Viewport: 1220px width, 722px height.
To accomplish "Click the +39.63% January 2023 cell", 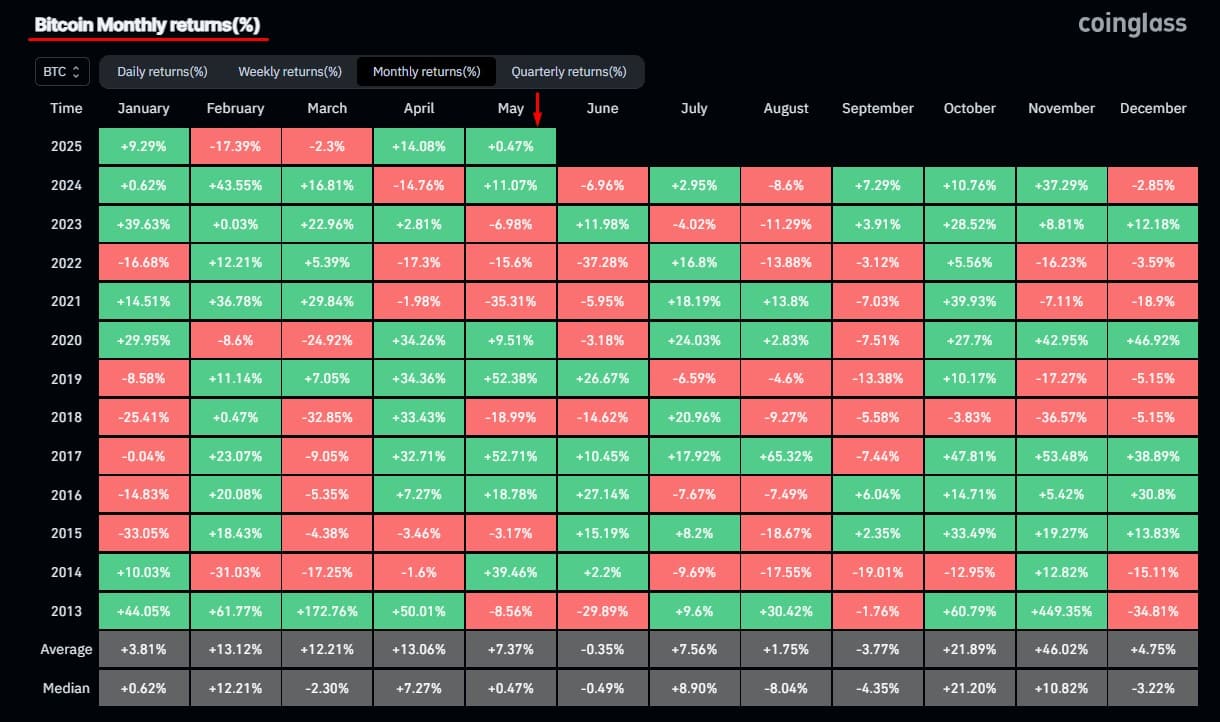I will (x=144, y=224).
